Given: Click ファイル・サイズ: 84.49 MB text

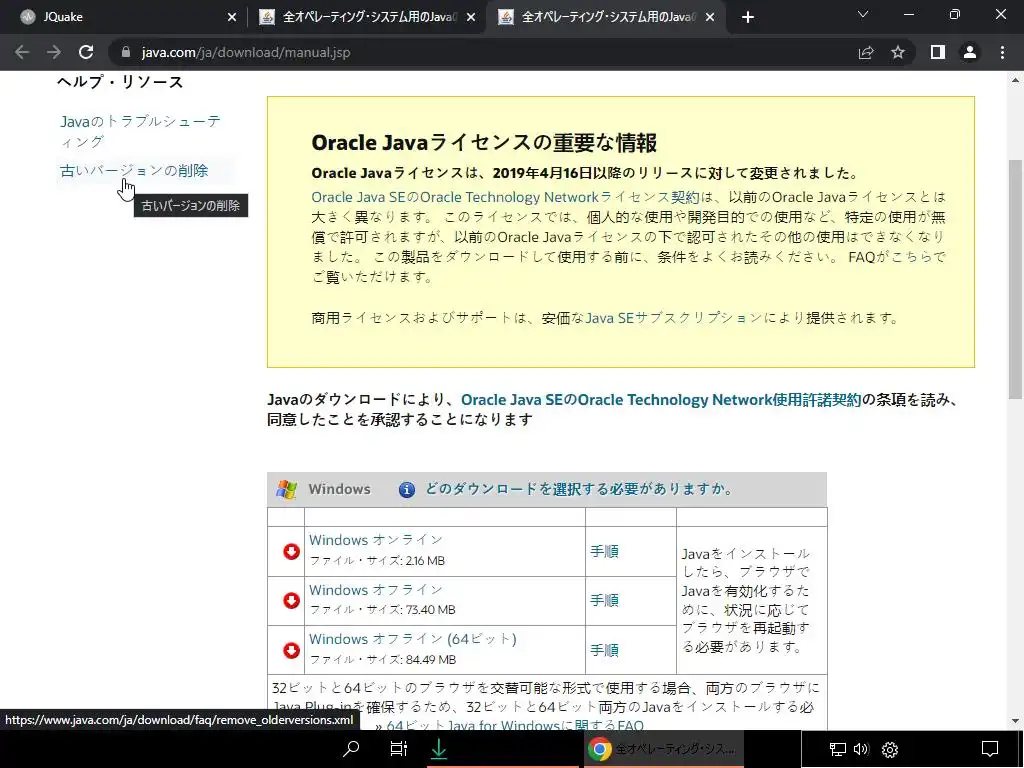Looking at the screenshot, I should [x=383, y=660].
